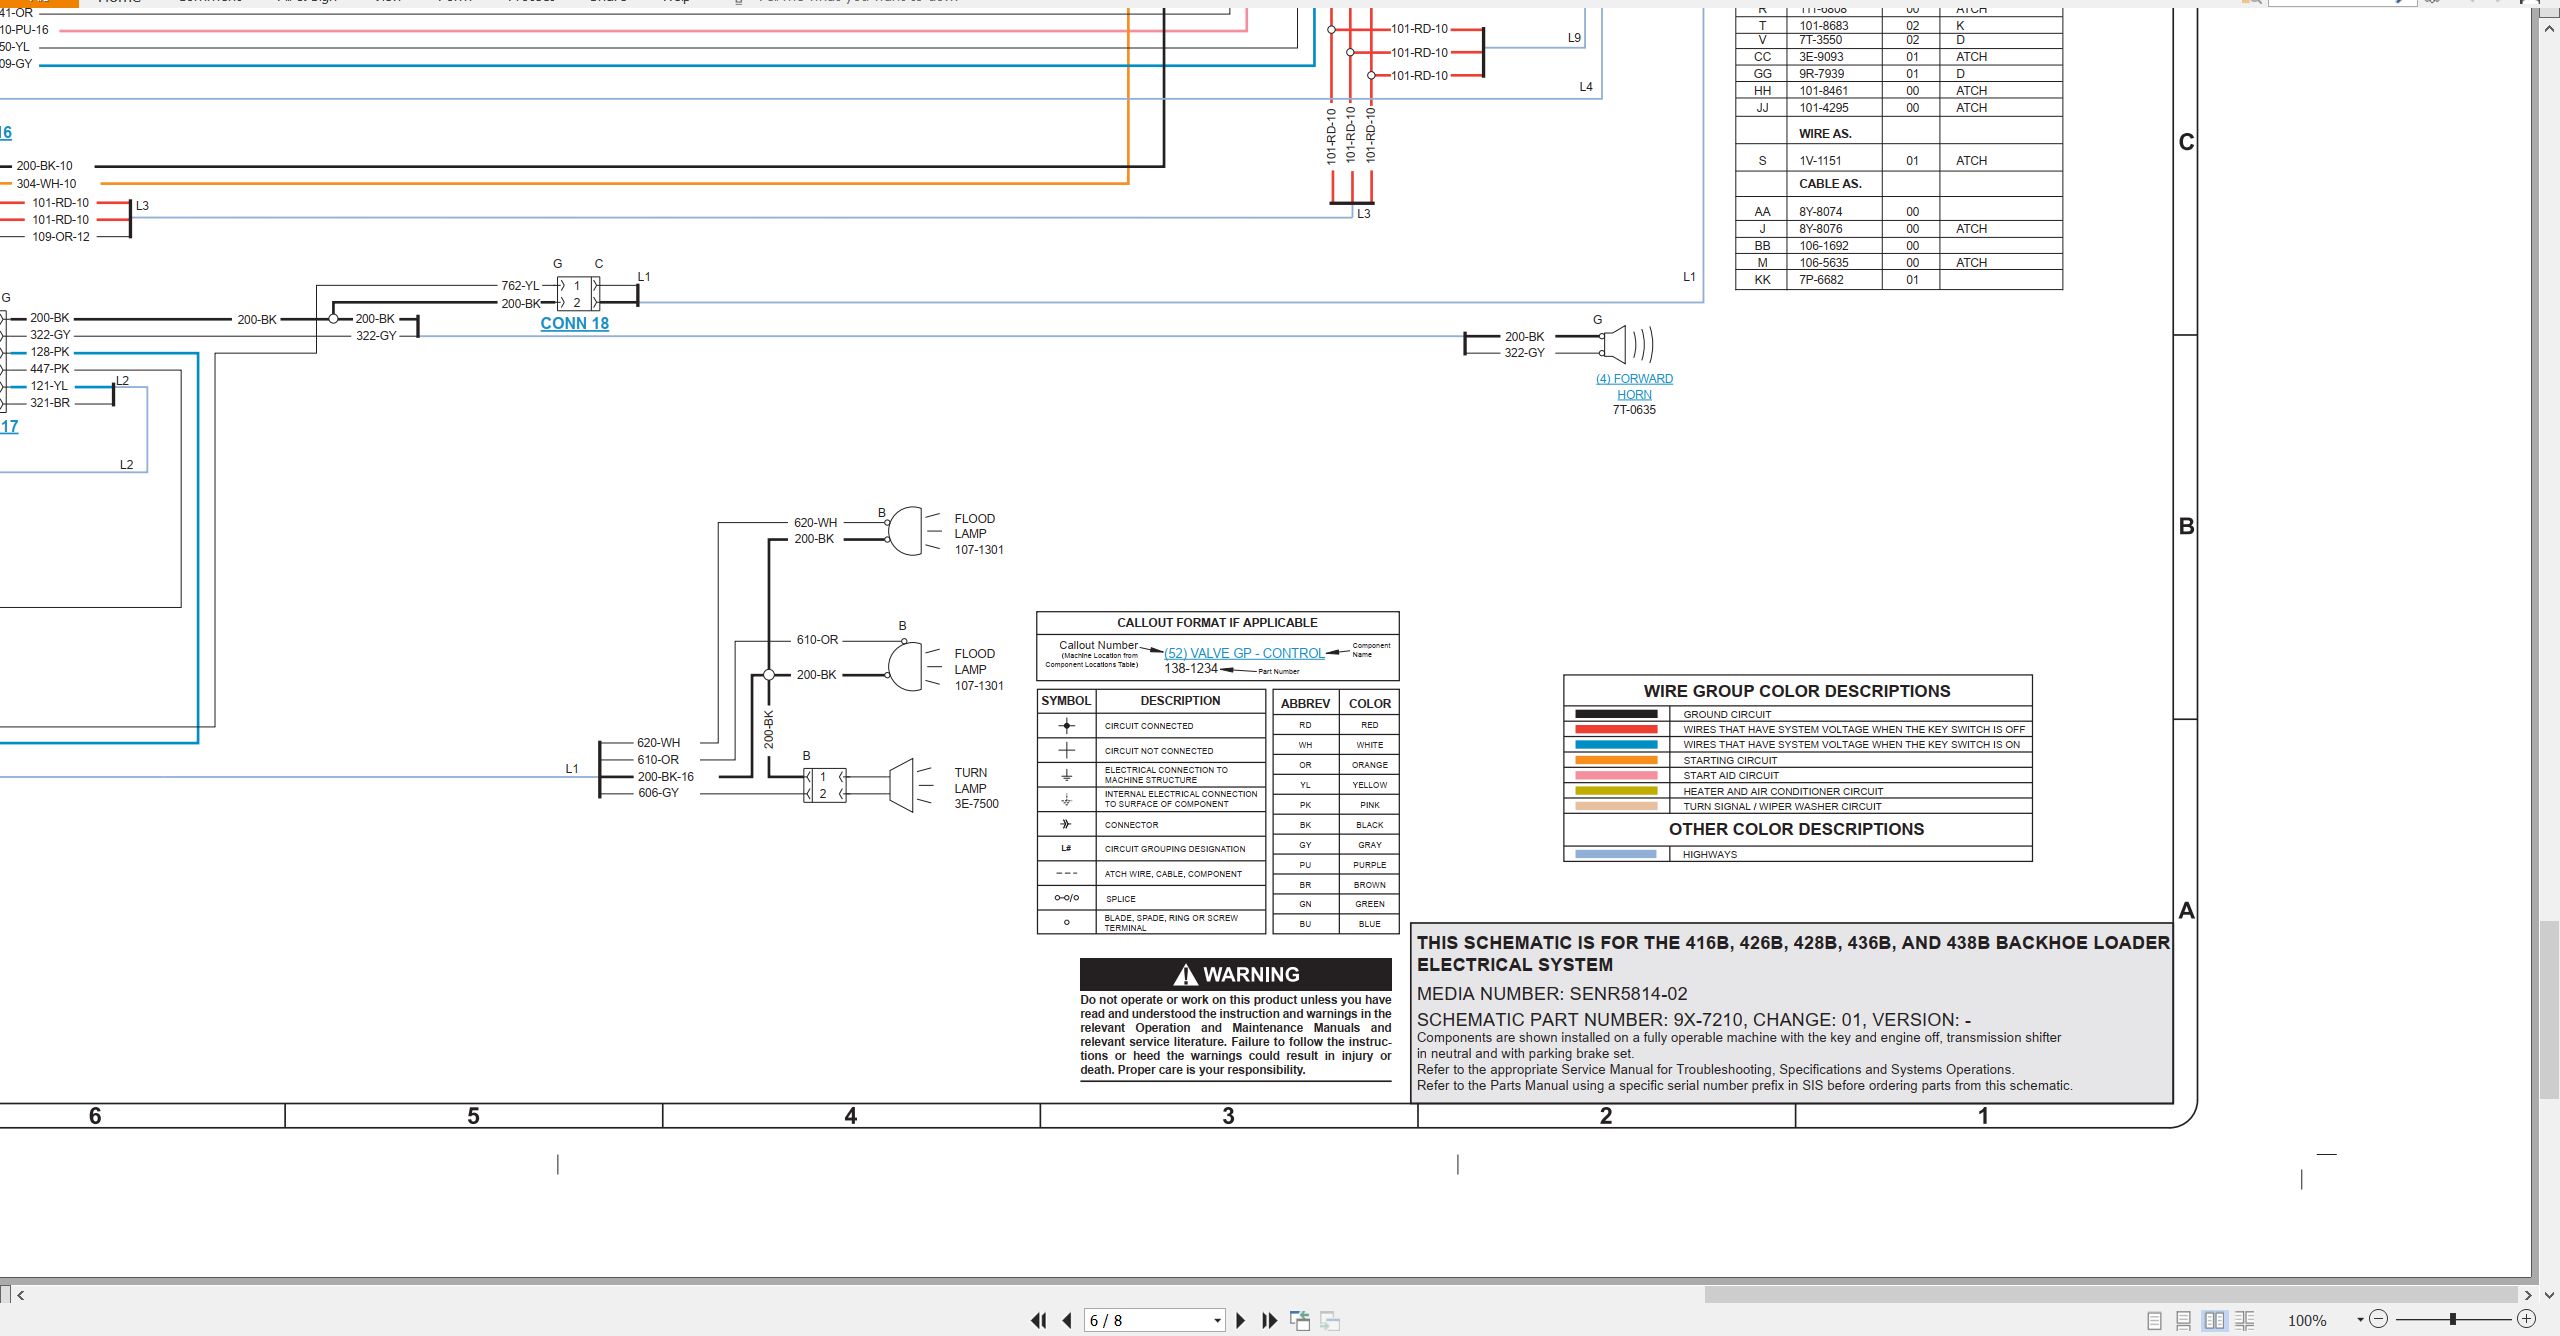Click the scroll right arrow
This screenshot has width=2560, height=1336.
2528,1295
